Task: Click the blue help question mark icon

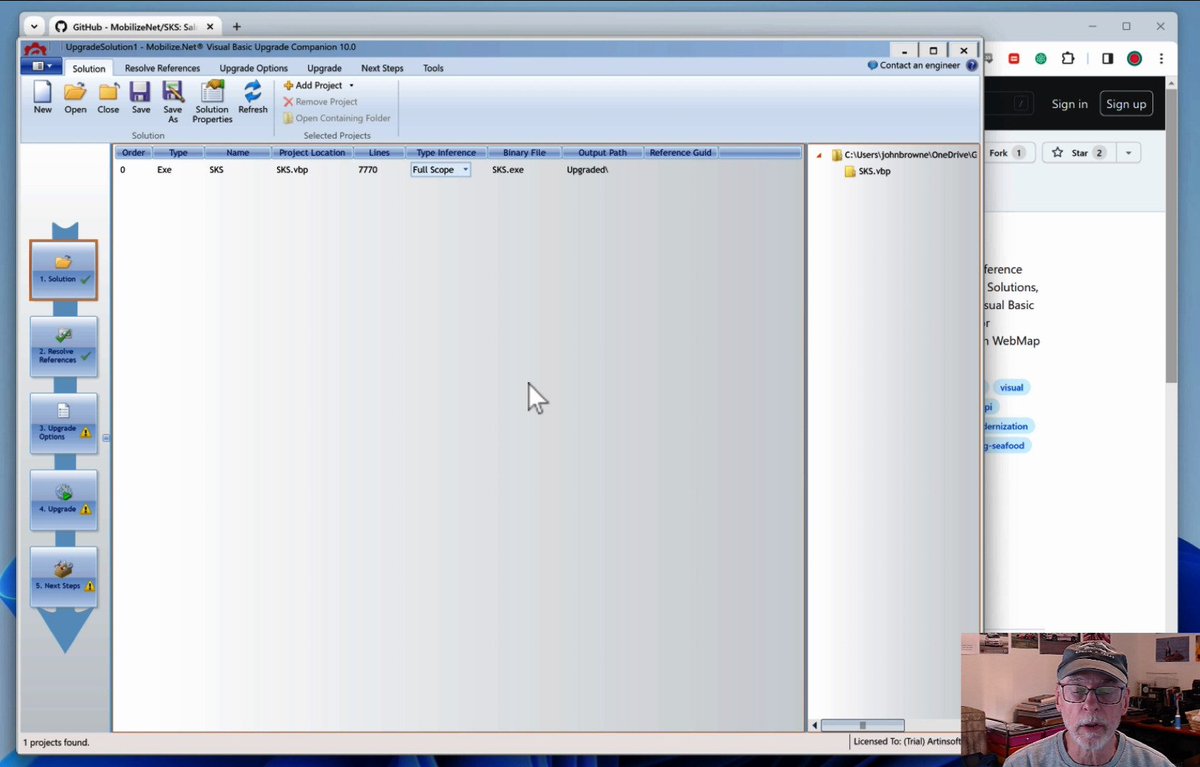Action: (972, 66)
